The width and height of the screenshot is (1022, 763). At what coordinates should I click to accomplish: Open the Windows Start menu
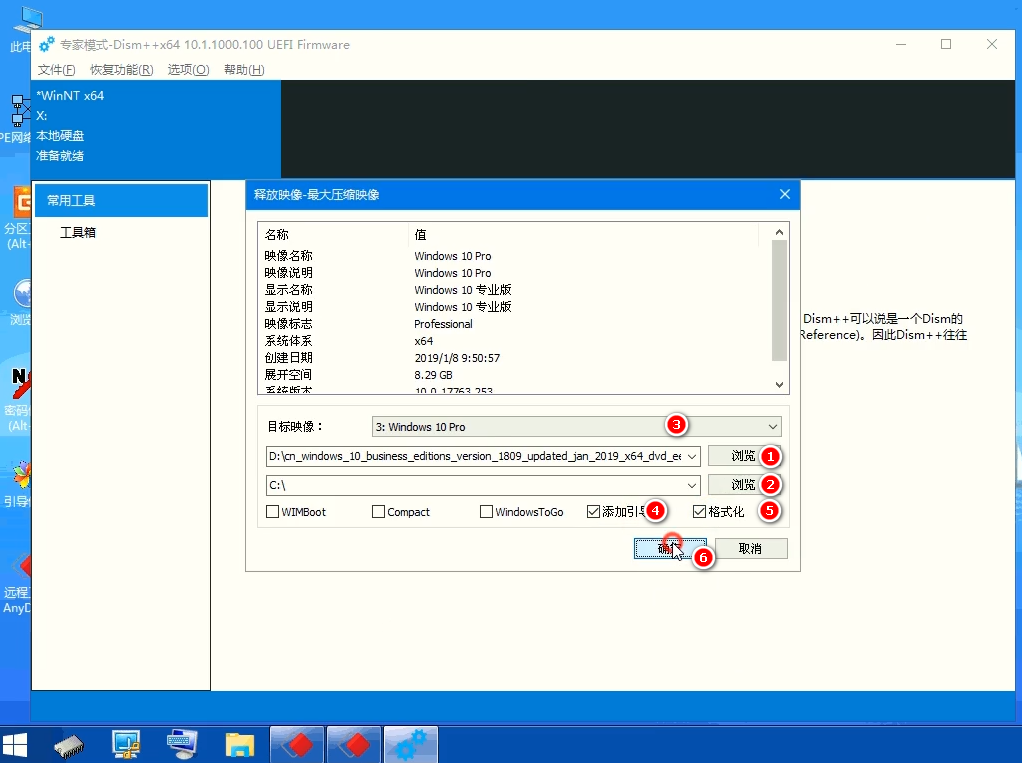(x=16, y=745)
